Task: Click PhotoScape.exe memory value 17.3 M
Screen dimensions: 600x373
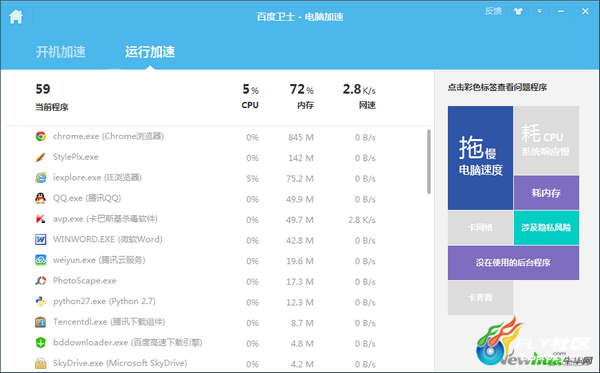Action: tap(300, 282)
